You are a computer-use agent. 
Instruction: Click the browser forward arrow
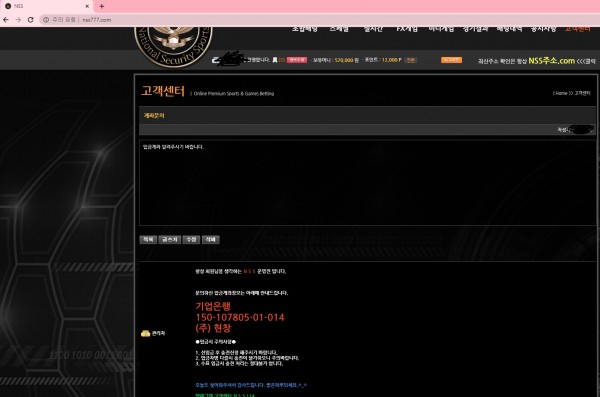tap(18, 20)
